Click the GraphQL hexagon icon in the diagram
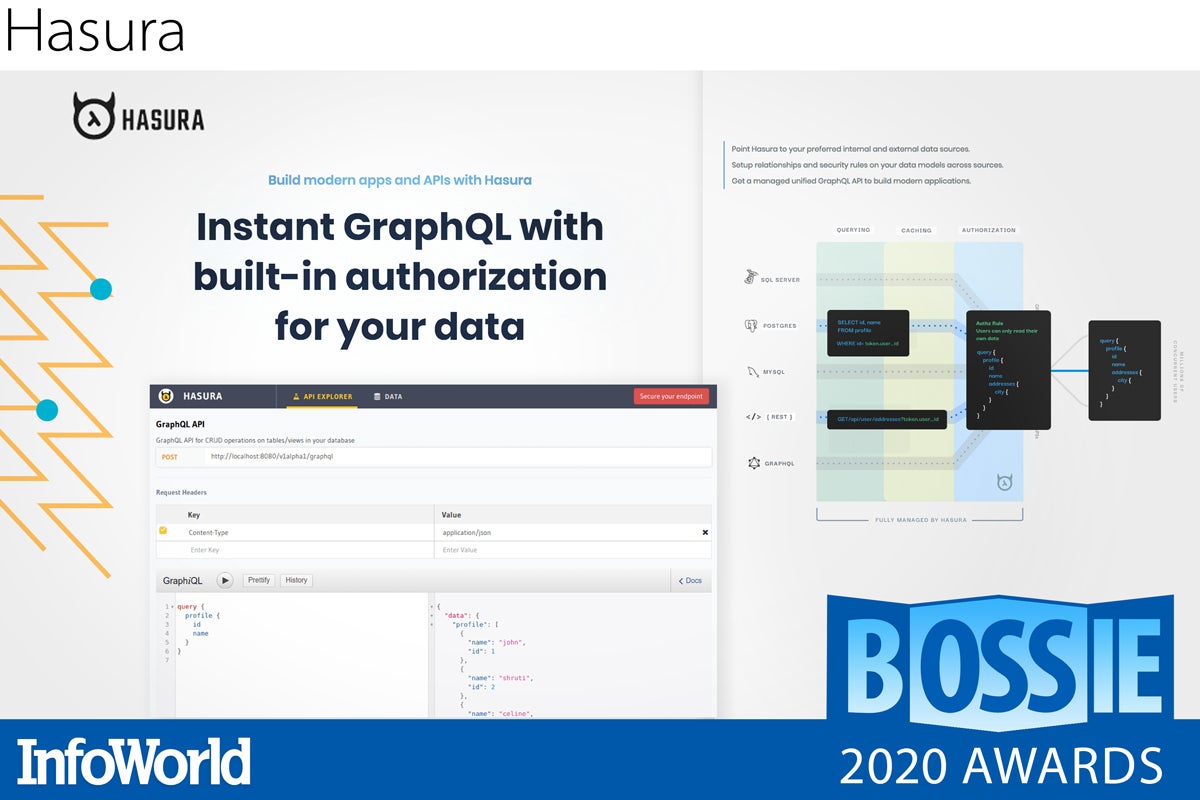 click(x=753, y=463)
